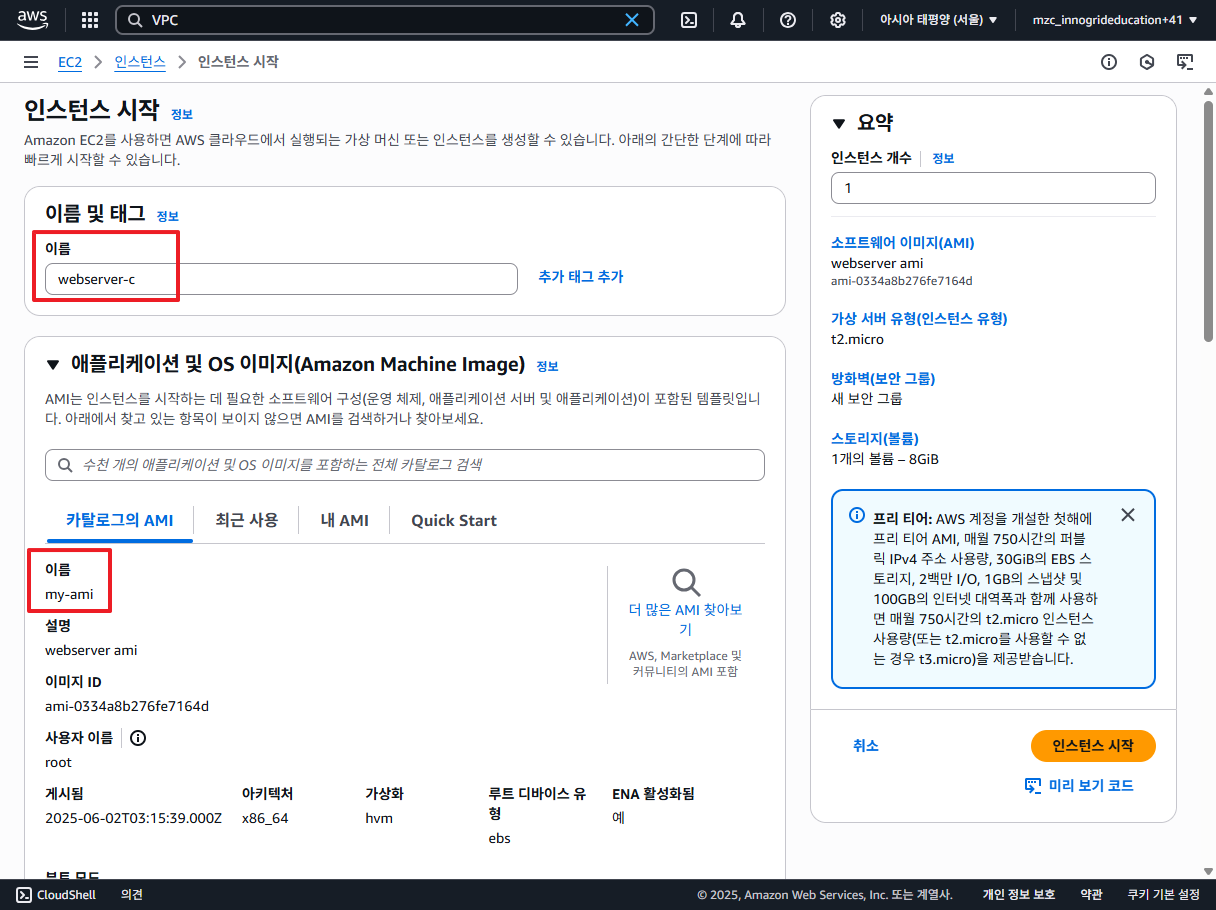Click the 더 많은 AMI 찾아보기 magnifier icon
The height and width of the screenshot is (910, 1216).
point(686,582)
